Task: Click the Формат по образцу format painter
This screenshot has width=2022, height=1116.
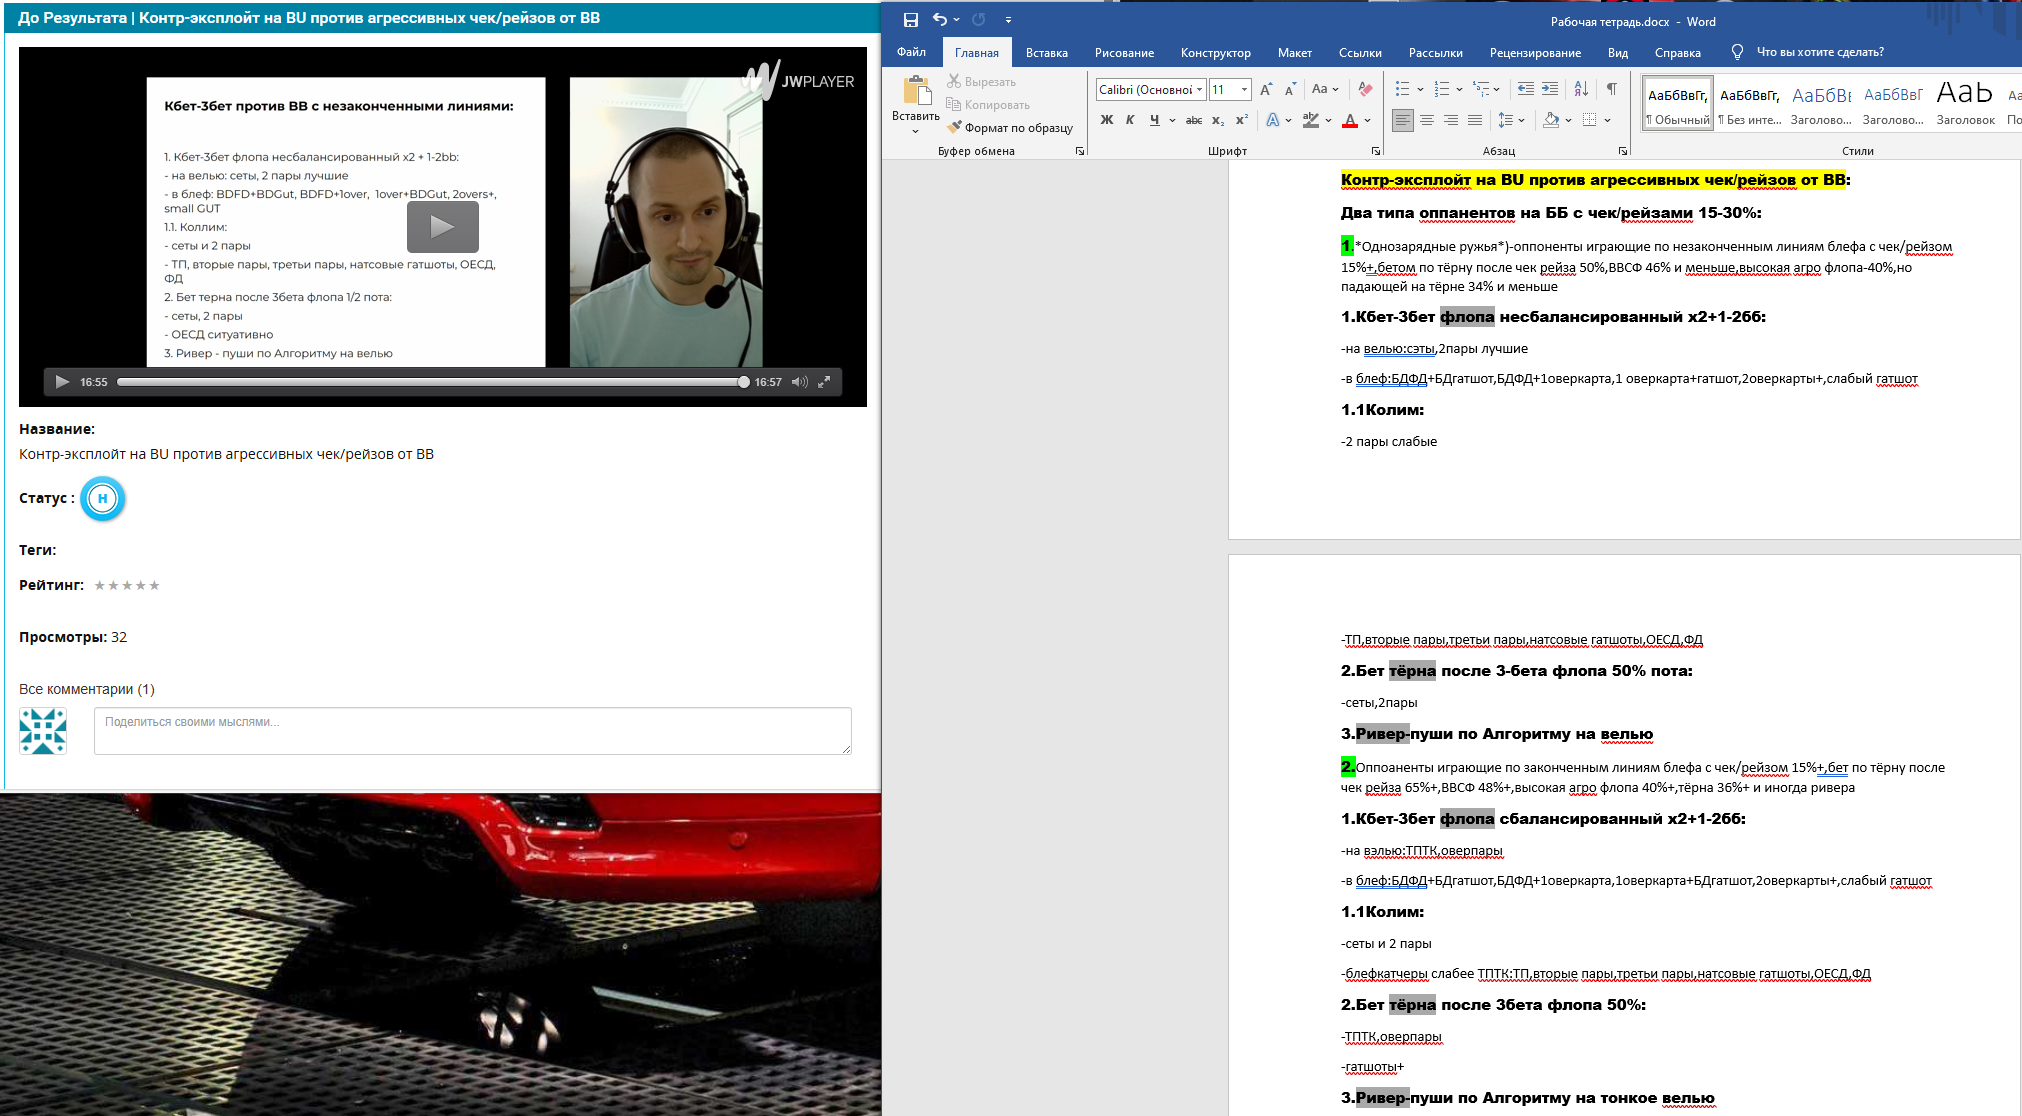Action: 1010,127
